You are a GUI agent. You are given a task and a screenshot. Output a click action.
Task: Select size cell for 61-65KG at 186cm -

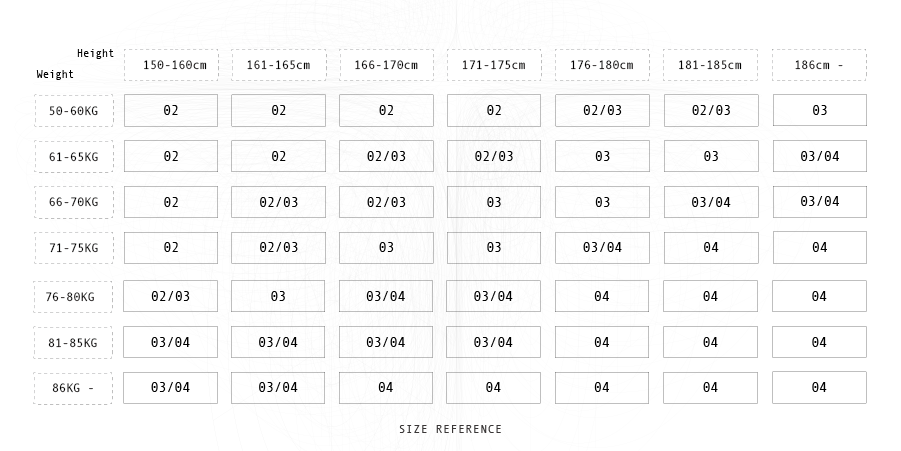pyautogui.click(x=819, y=157)
